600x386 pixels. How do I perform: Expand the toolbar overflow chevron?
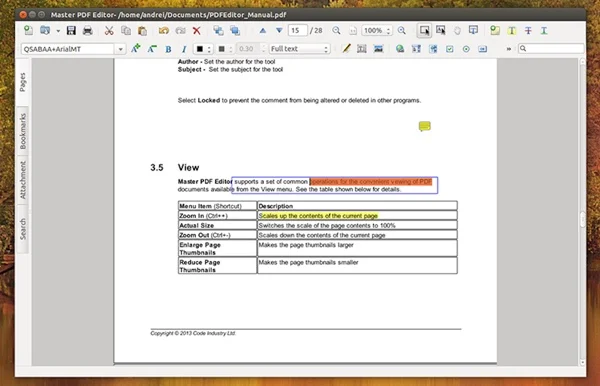[x=509, y=49]
